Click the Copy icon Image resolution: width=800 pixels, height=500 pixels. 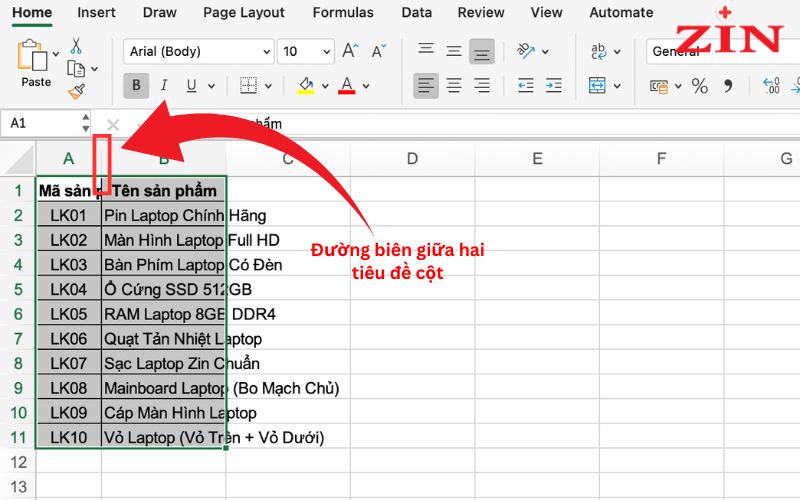point(76,68)
